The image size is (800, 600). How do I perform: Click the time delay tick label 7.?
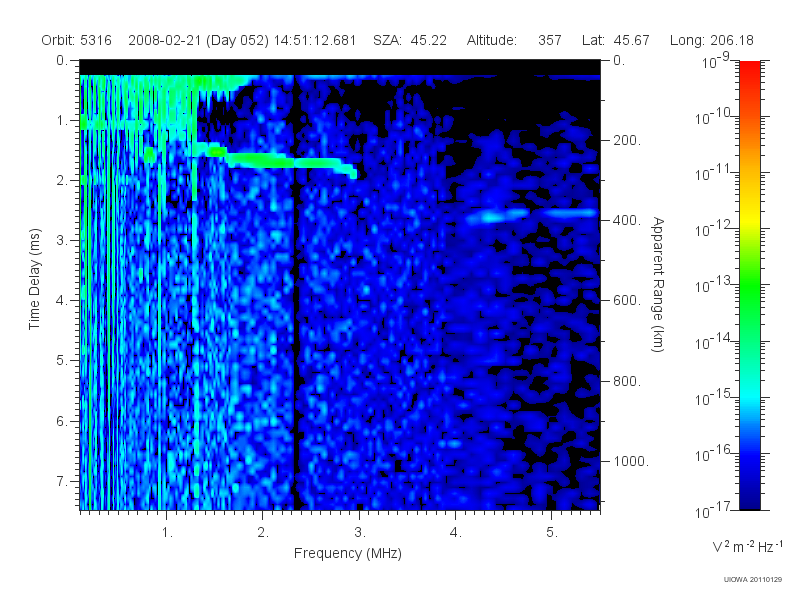coord(61,481)
